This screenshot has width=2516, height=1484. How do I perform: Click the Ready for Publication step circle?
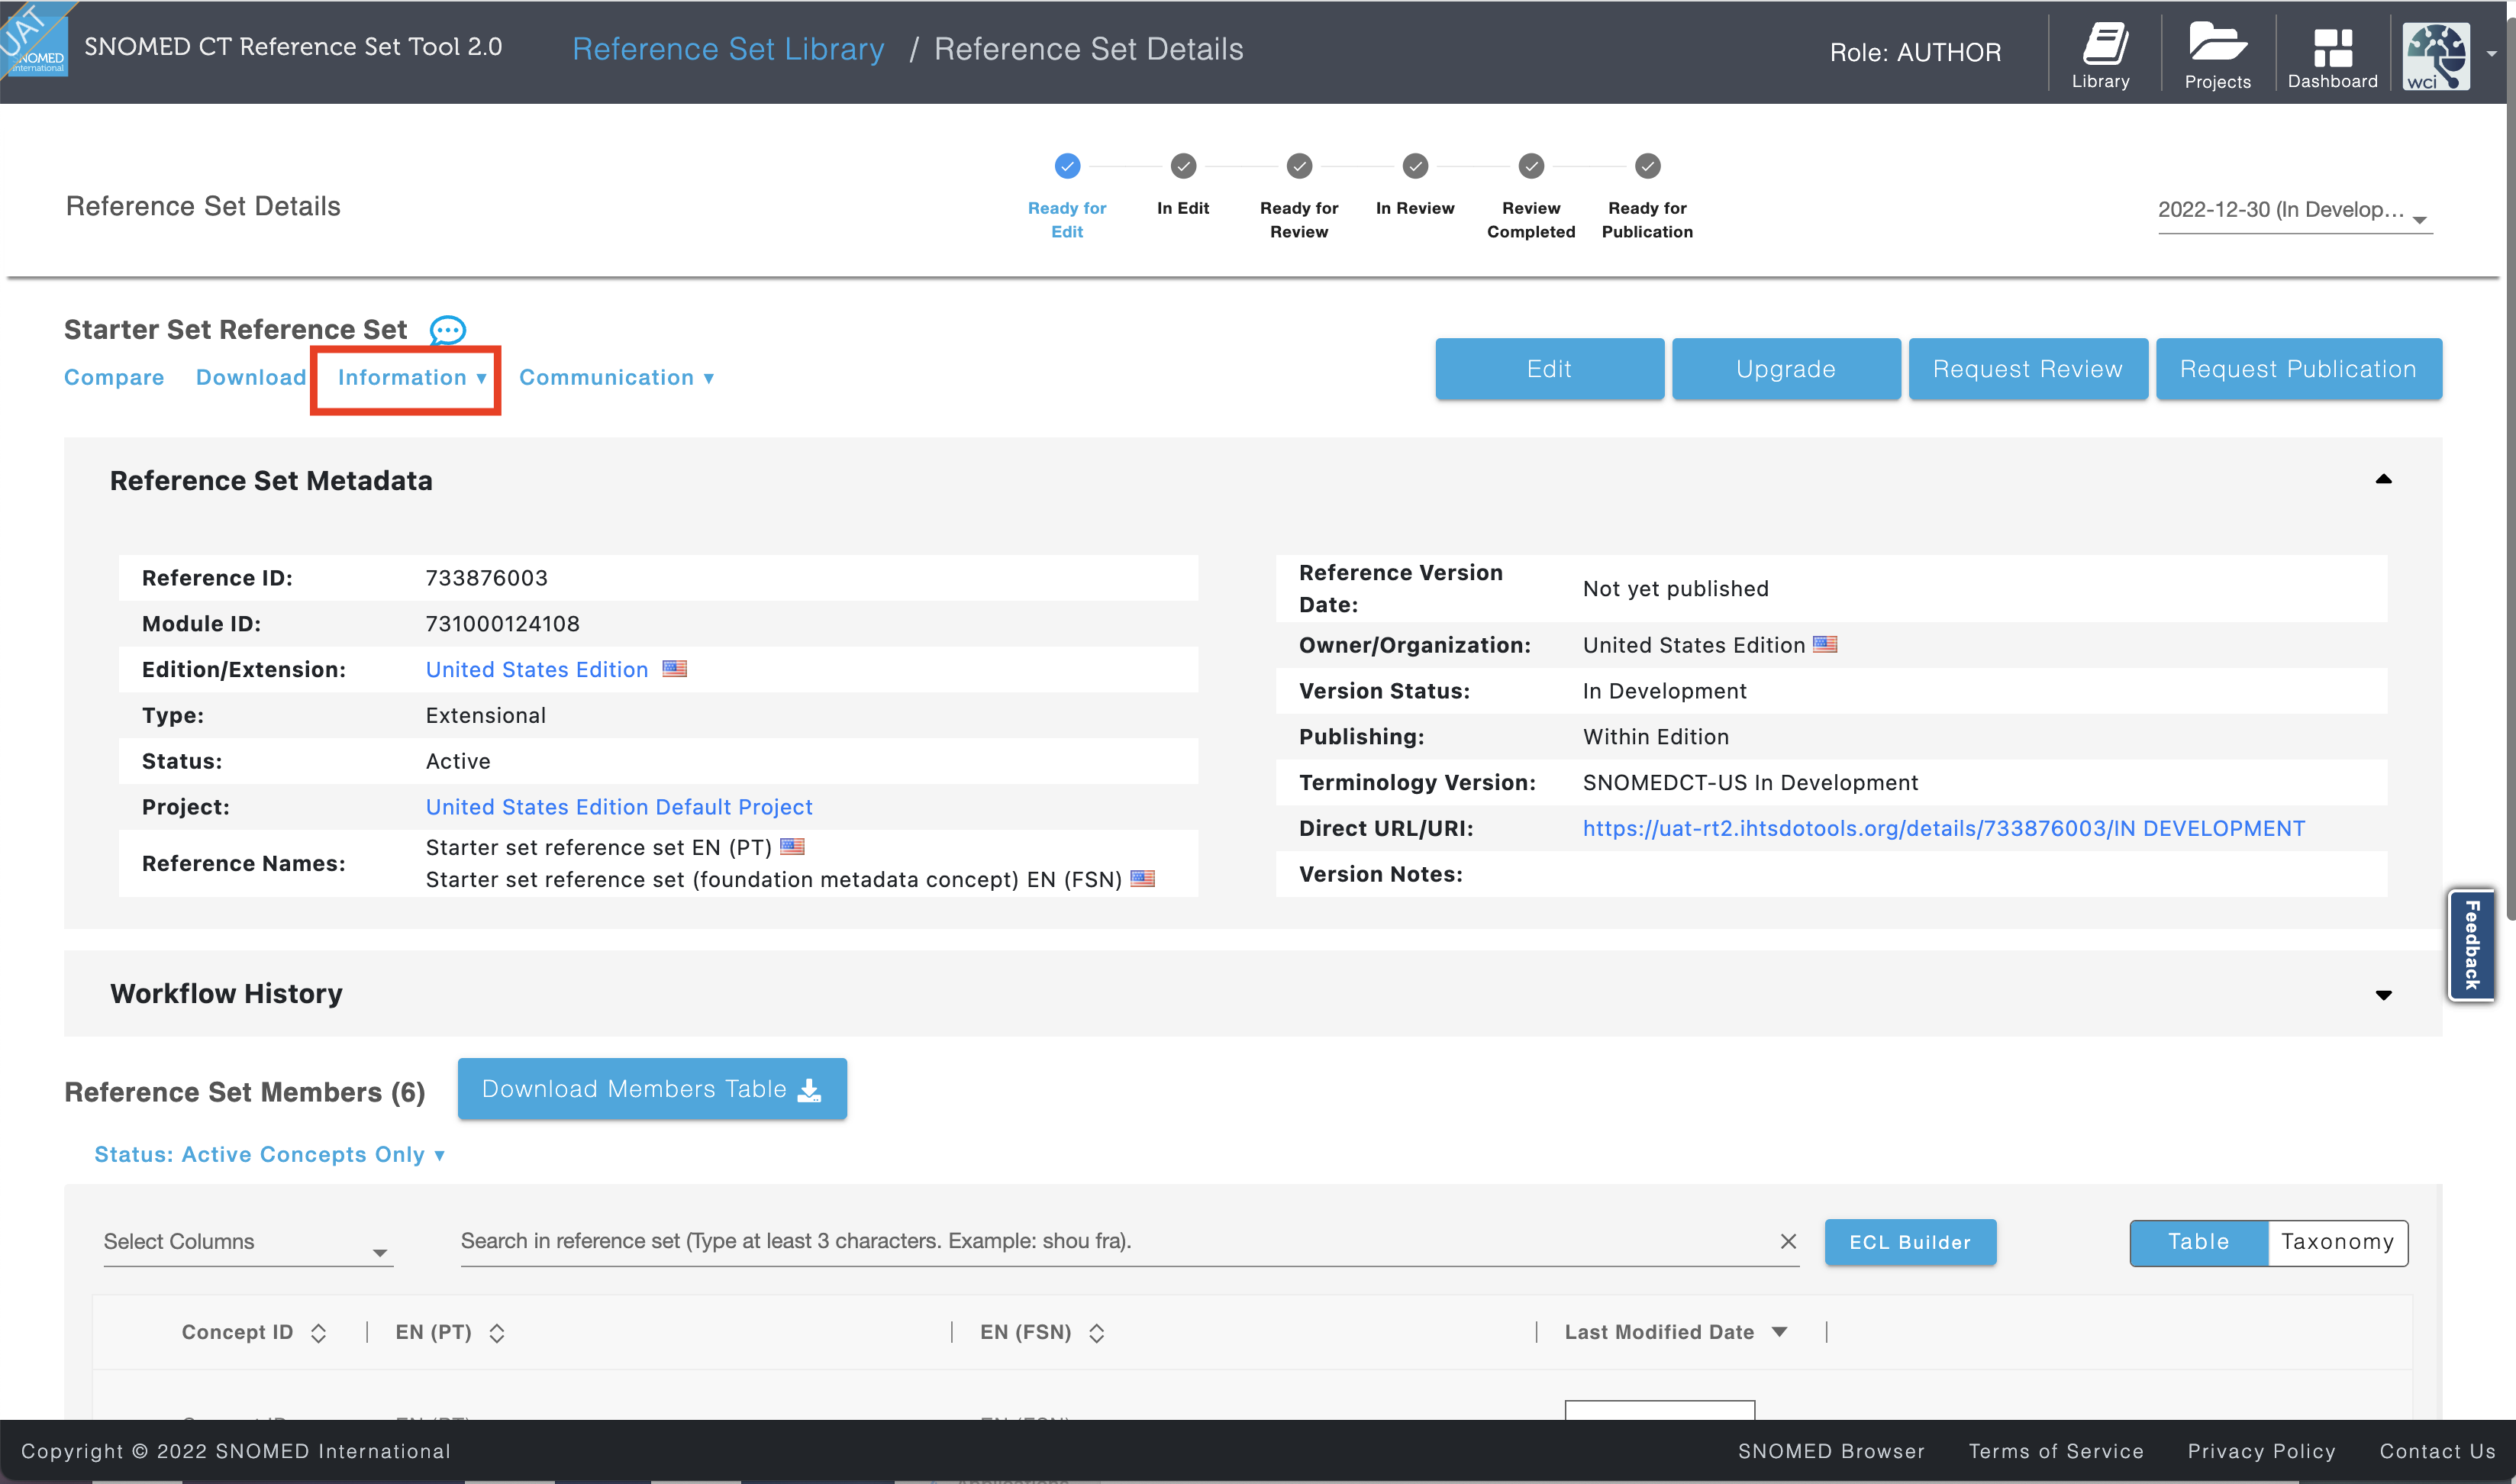1647,166
